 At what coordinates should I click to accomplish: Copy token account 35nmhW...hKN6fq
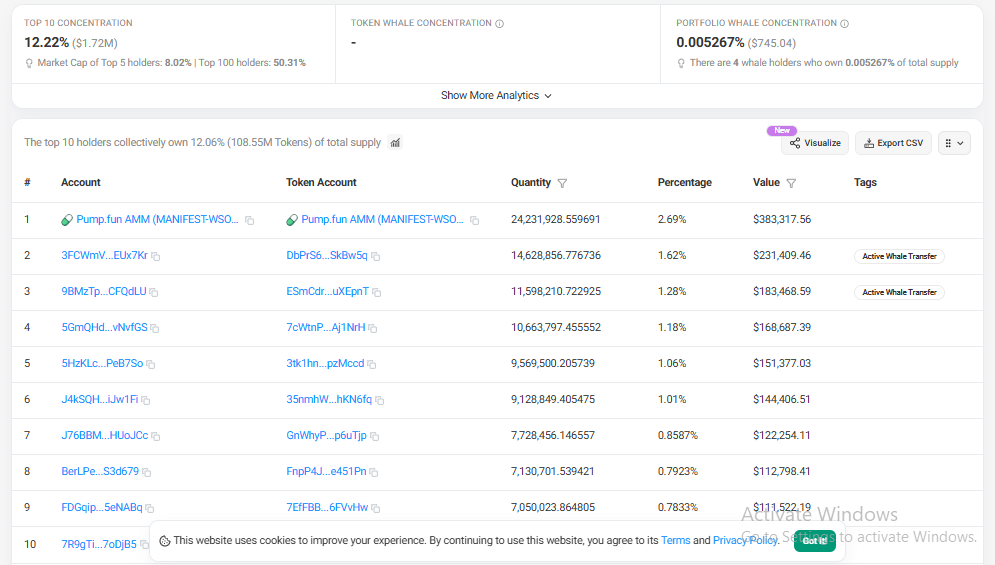point(379,400)
